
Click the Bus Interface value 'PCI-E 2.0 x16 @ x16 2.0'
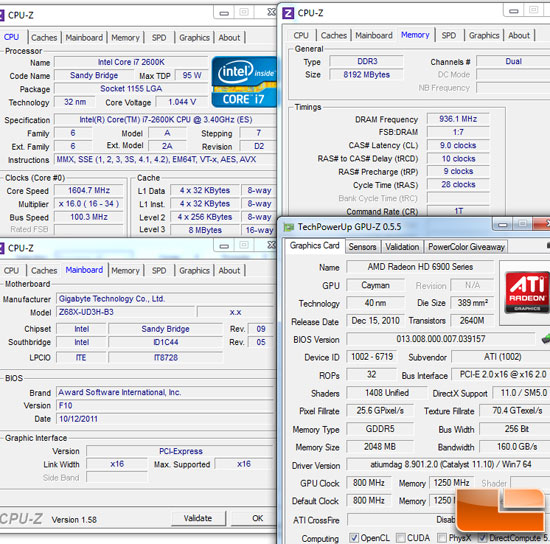(x=501, y=375)
